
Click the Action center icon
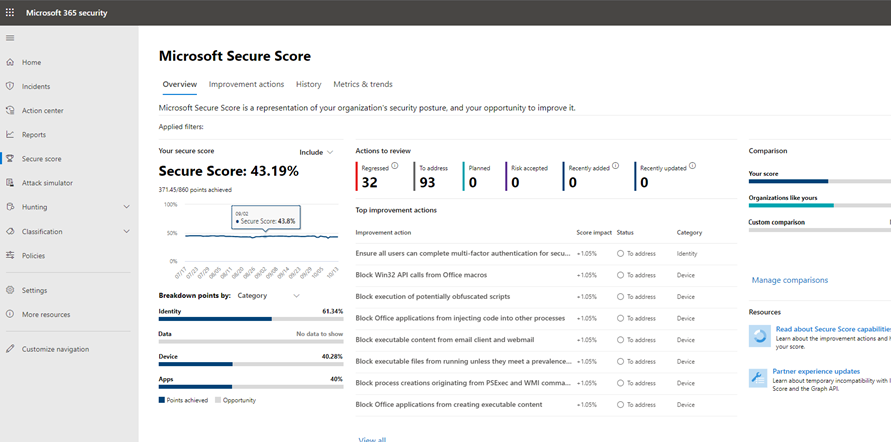point(10,111)
